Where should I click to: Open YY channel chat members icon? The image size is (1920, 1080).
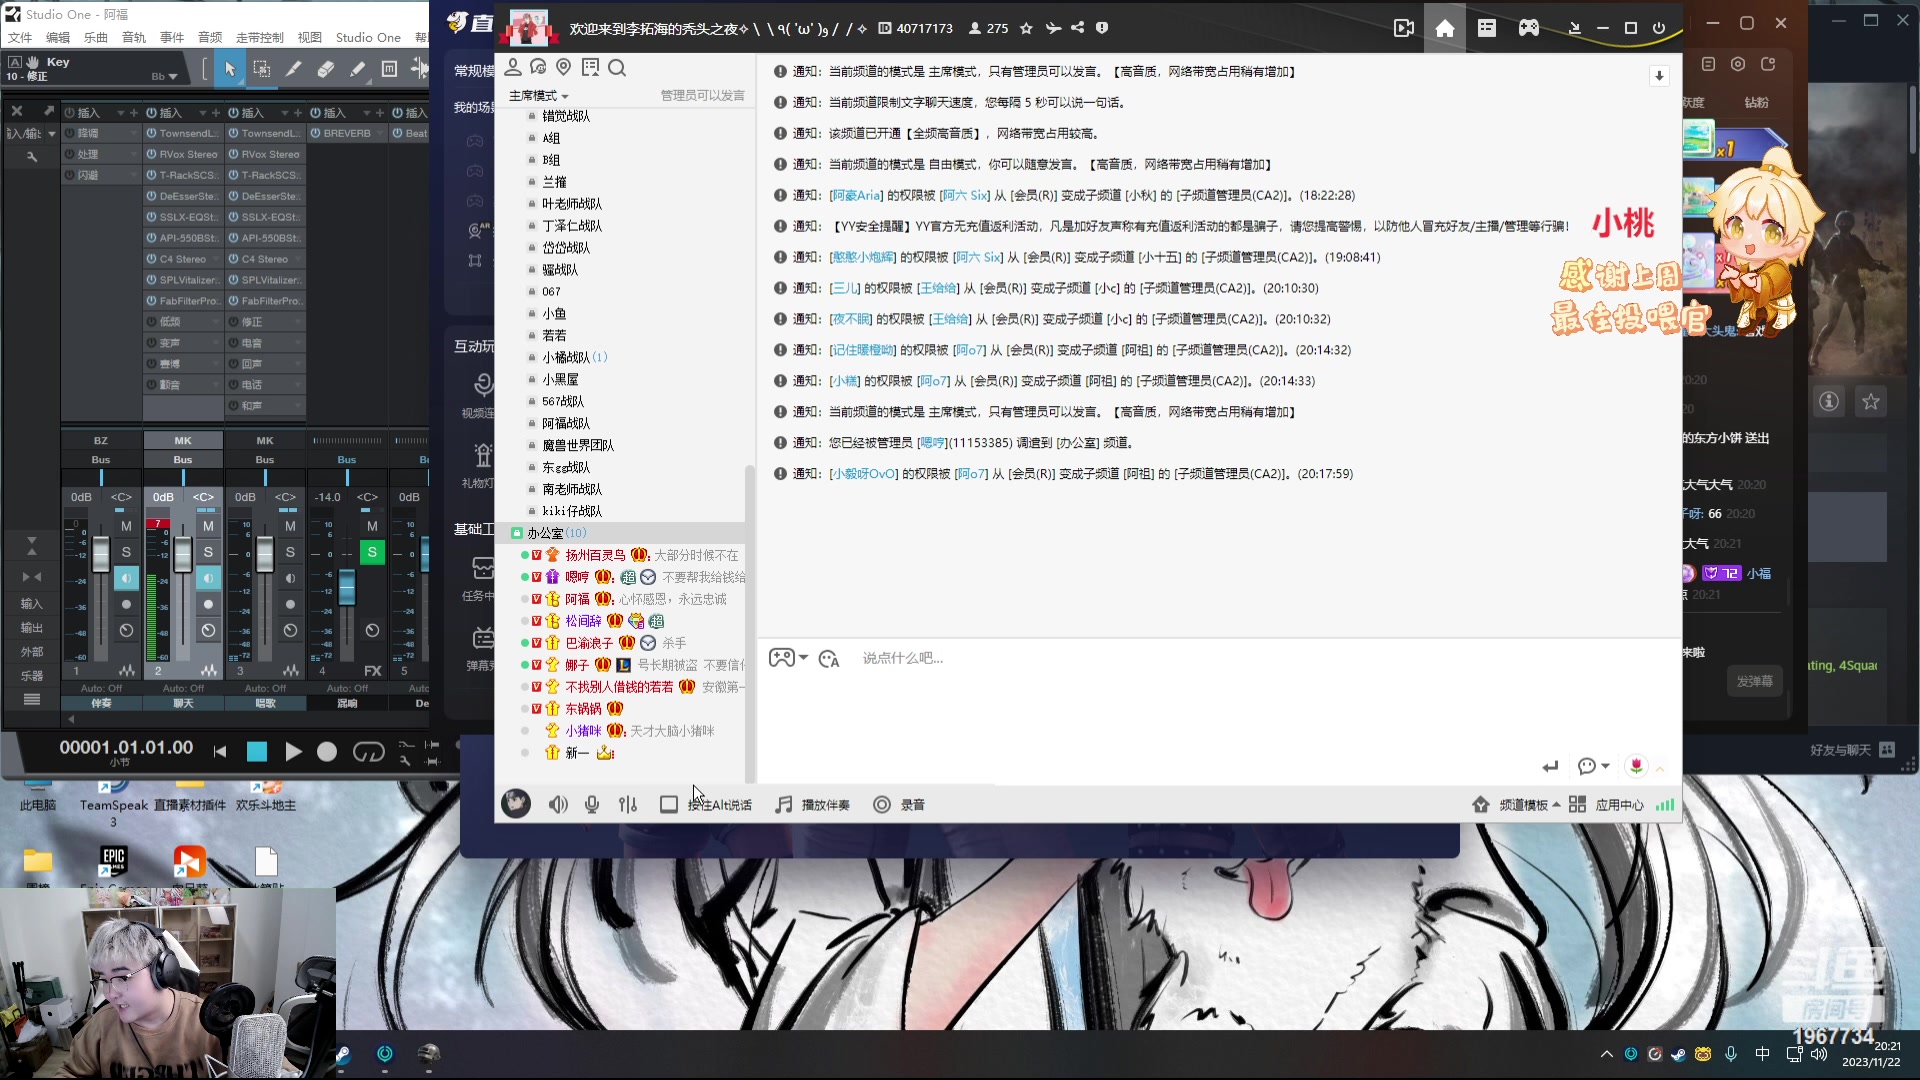click(539, 67)
